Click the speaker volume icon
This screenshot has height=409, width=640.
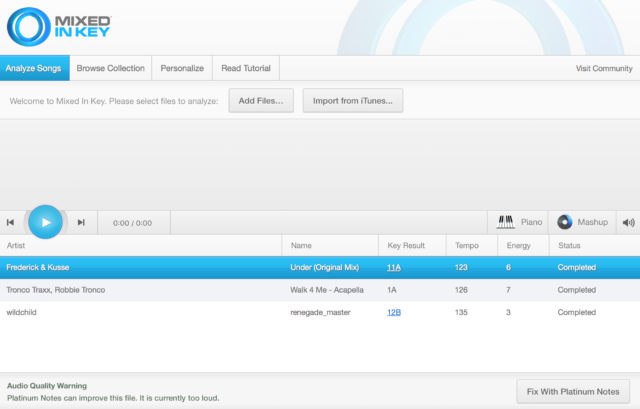pyautogui.click(x=628, y=222)
